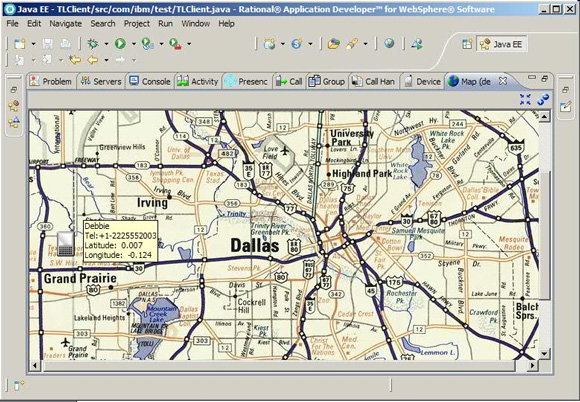
Task: Click the Forward navigation arrow icon
Action: point(120,60)
